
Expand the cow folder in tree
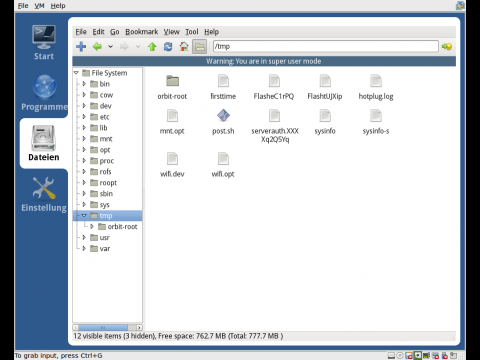pyautogui.click(x=84, y=95)
